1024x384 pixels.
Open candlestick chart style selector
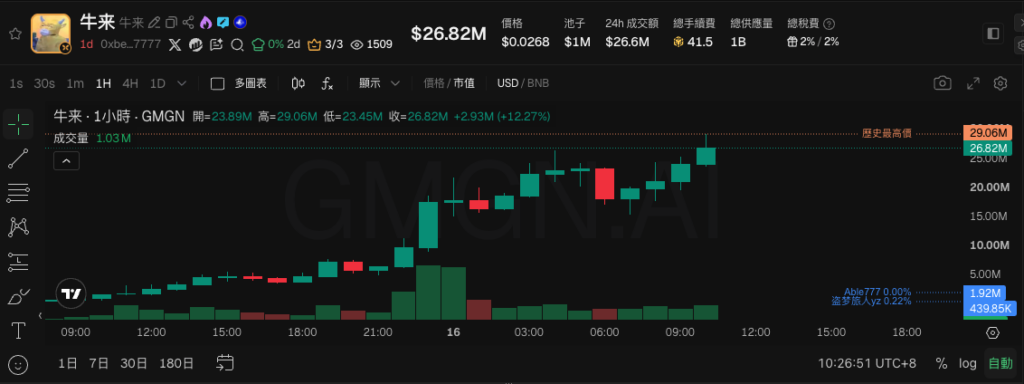pyautogui.click(x=298, y=83)
